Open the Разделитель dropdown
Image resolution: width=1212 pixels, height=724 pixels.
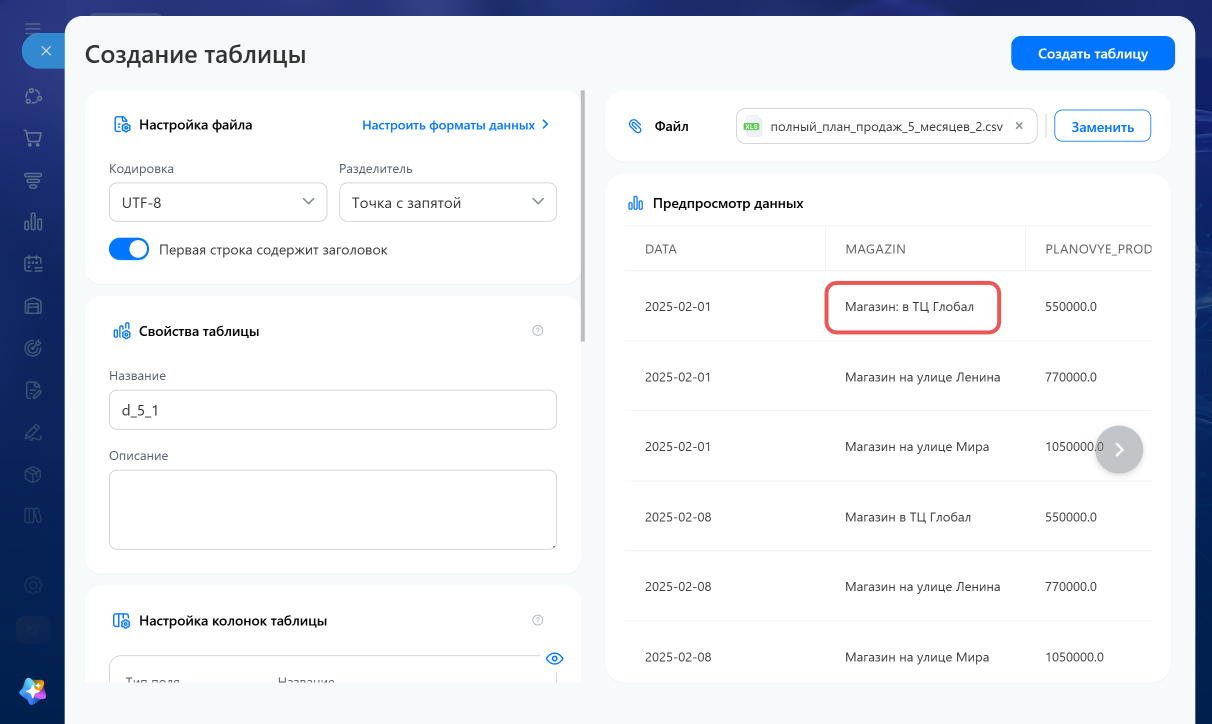tap(448, 202)
